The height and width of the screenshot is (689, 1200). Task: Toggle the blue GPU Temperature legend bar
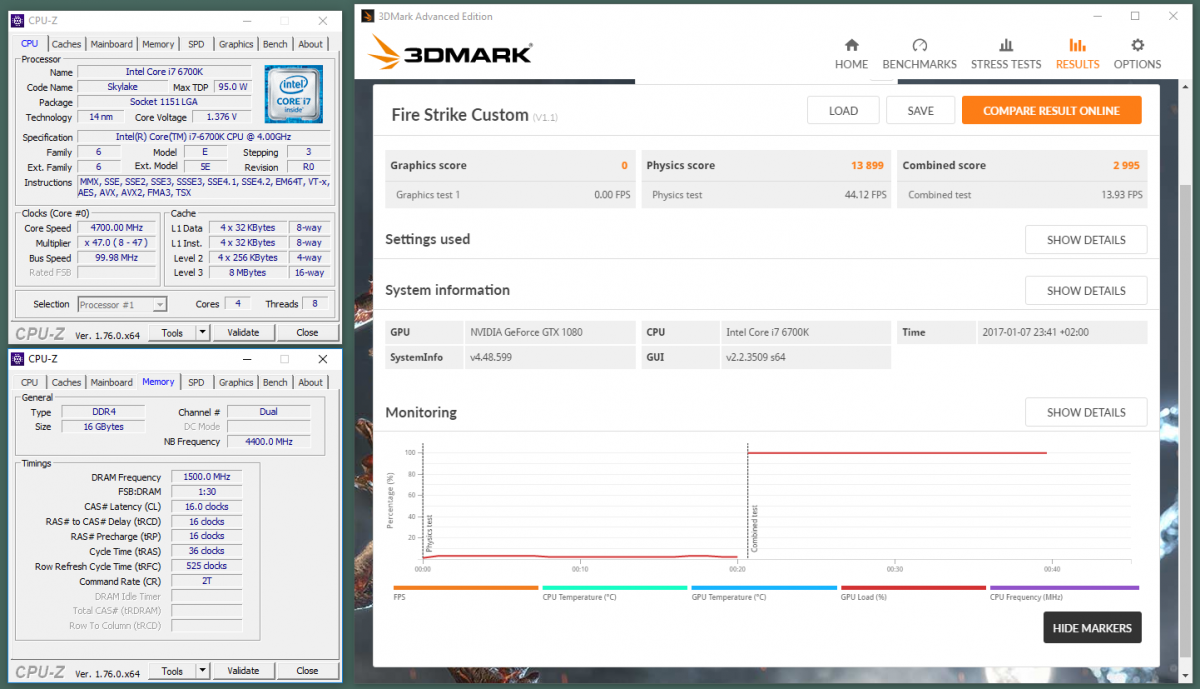pos(764,588)
